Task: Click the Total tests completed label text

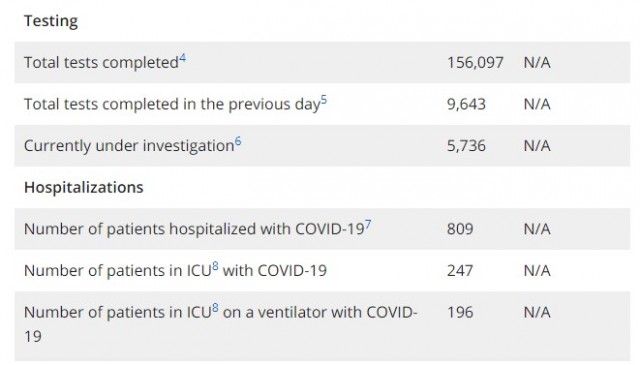Action: coord(101,63)
